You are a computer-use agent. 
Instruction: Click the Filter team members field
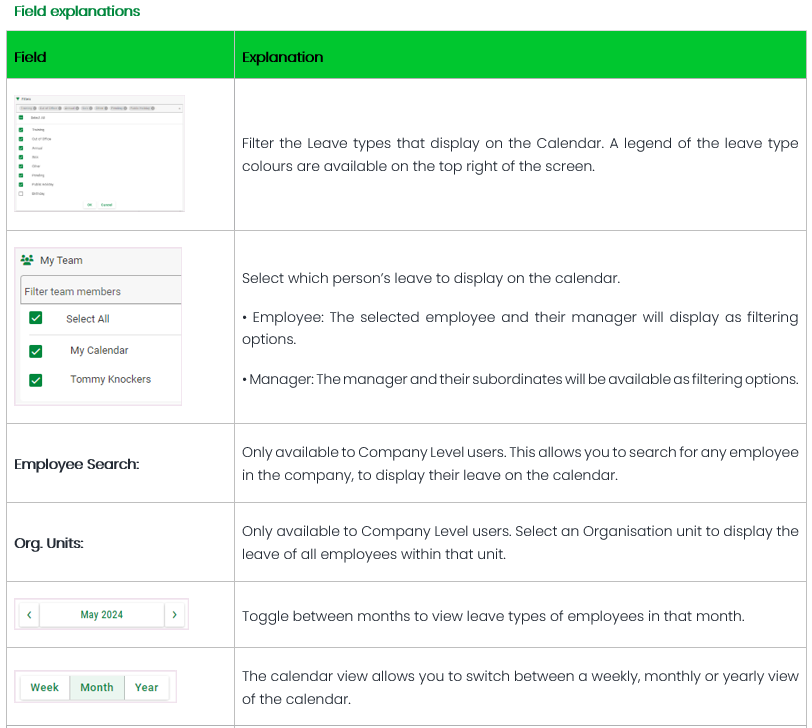100,291
